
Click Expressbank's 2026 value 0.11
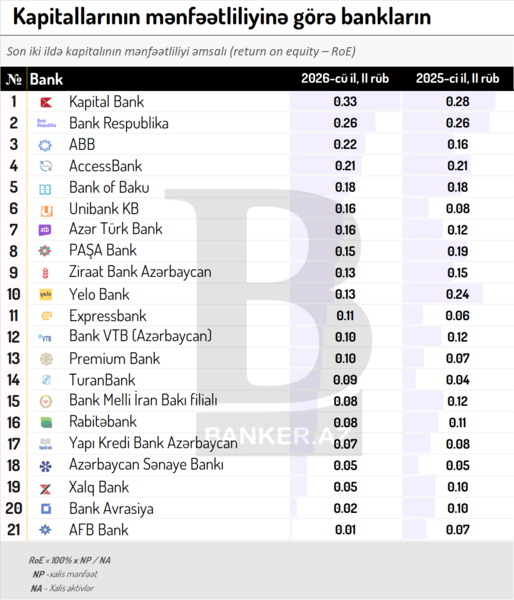click(345, 316)
